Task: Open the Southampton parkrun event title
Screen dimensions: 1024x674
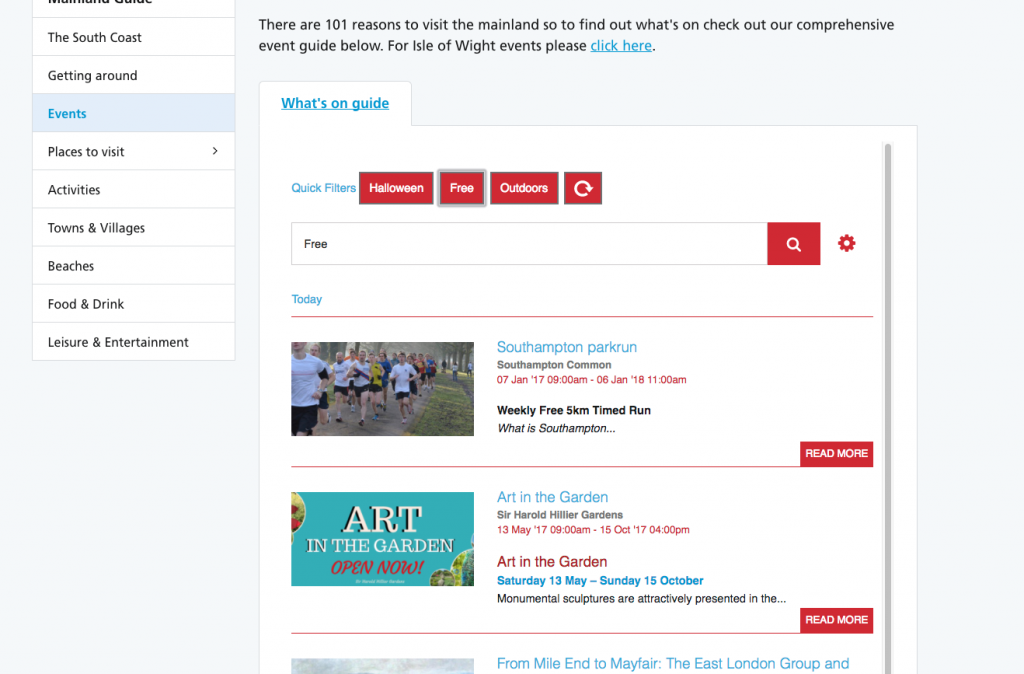Action: (566, 347)
